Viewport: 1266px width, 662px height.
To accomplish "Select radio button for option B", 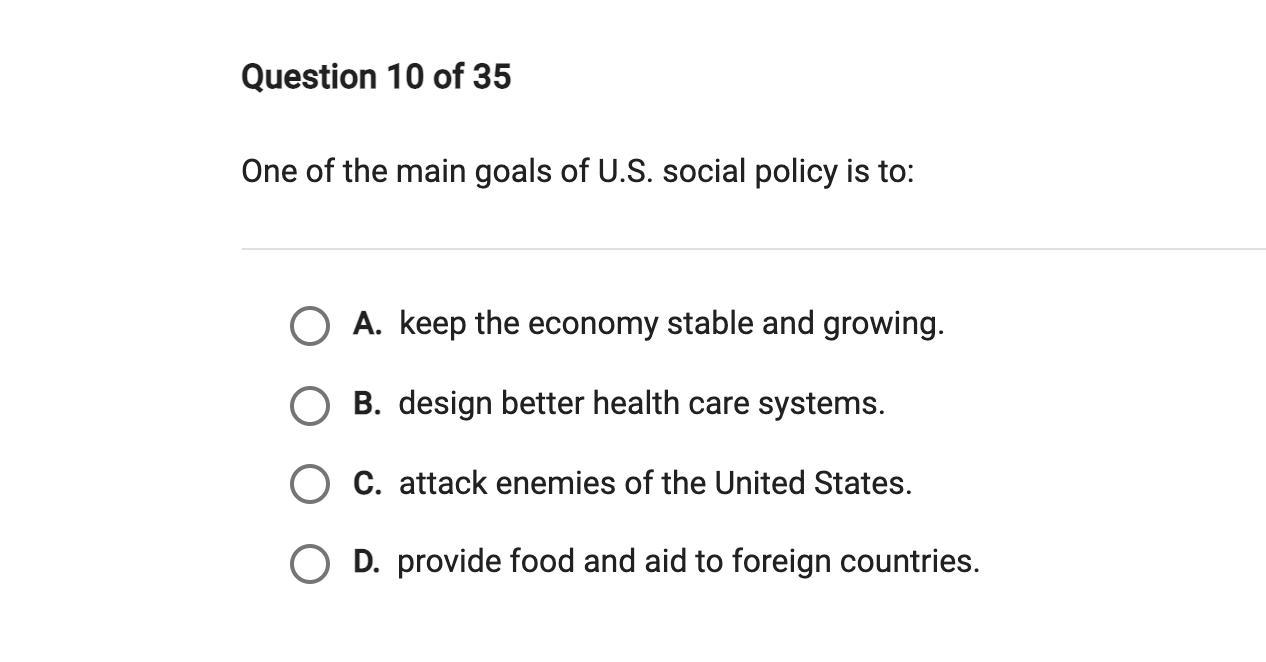I will [309, 406].
